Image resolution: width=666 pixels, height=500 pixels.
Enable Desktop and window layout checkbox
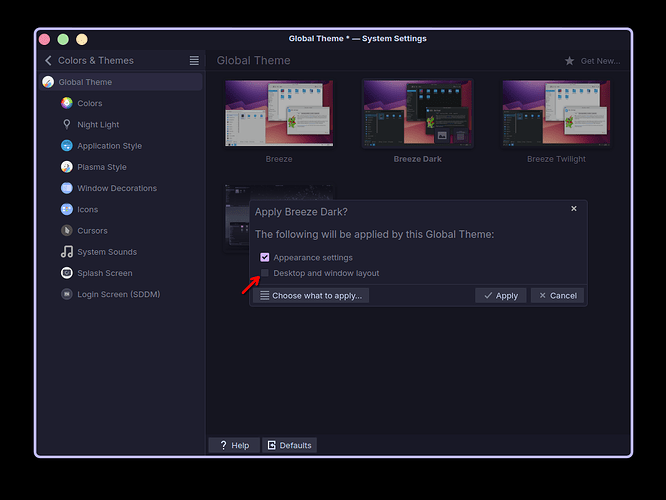pyautogui.click(x=265, y=273)
